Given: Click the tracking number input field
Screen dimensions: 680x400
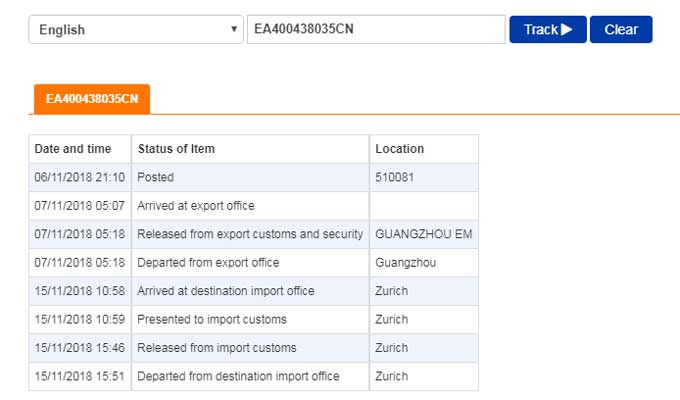Looking at the screenshot, I should pos(375,29).
